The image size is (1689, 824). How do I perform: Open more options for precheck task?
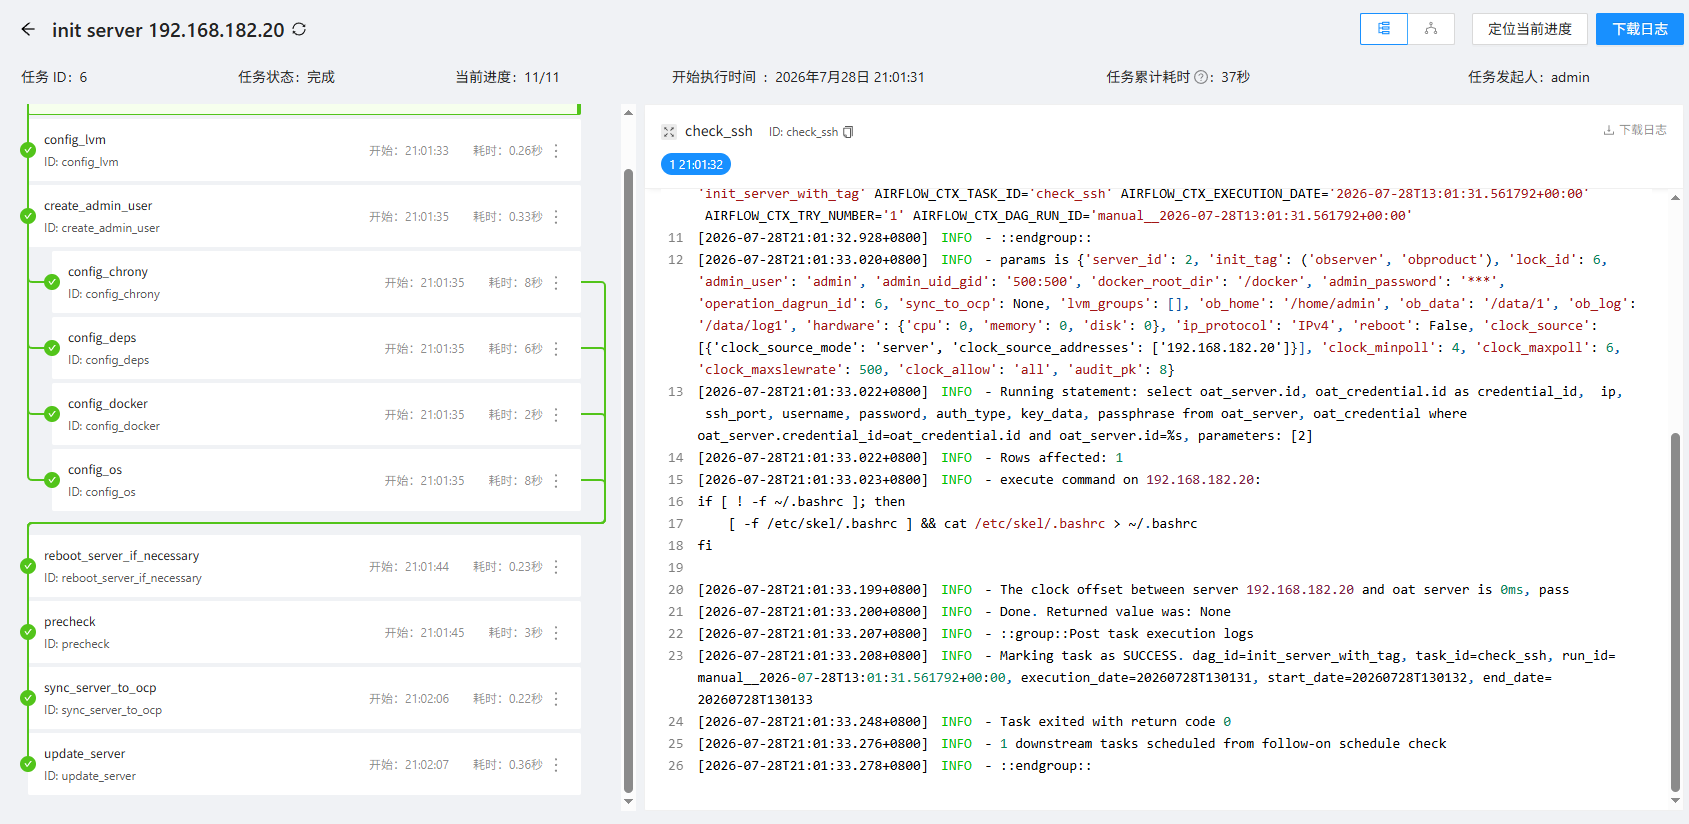point(556,633)
